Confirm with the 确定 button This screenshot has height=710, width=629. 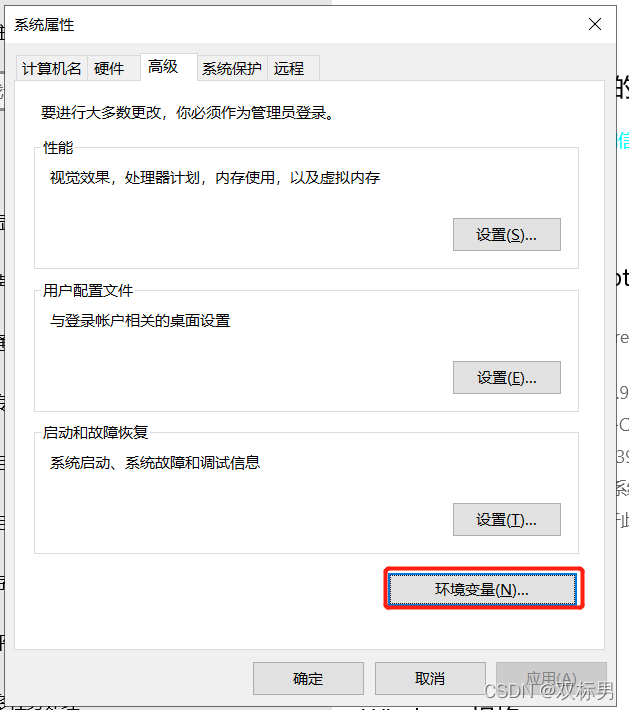pos(308,678)
